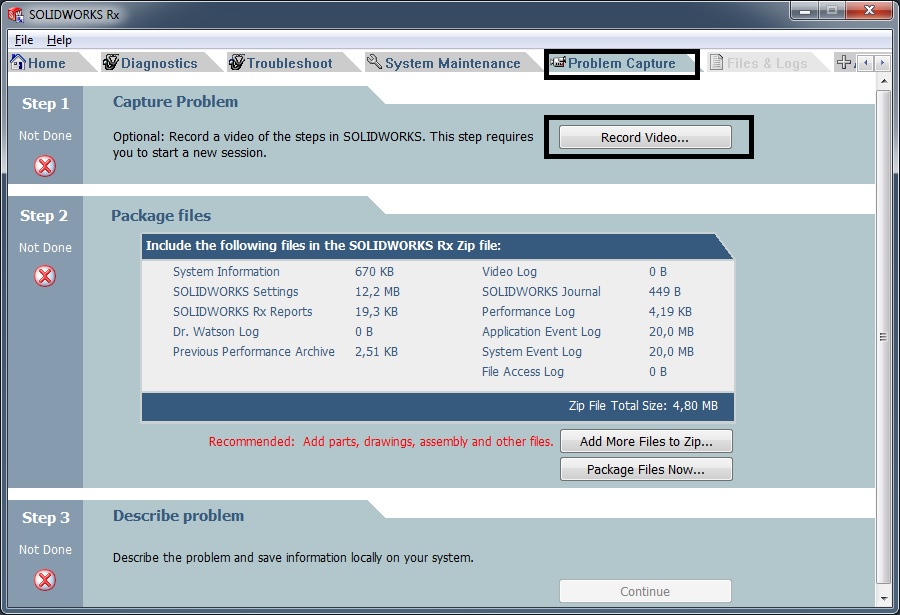The image size is (900, 615).
Task: Click Add More Files to Zip
Action: pos(645,441)
